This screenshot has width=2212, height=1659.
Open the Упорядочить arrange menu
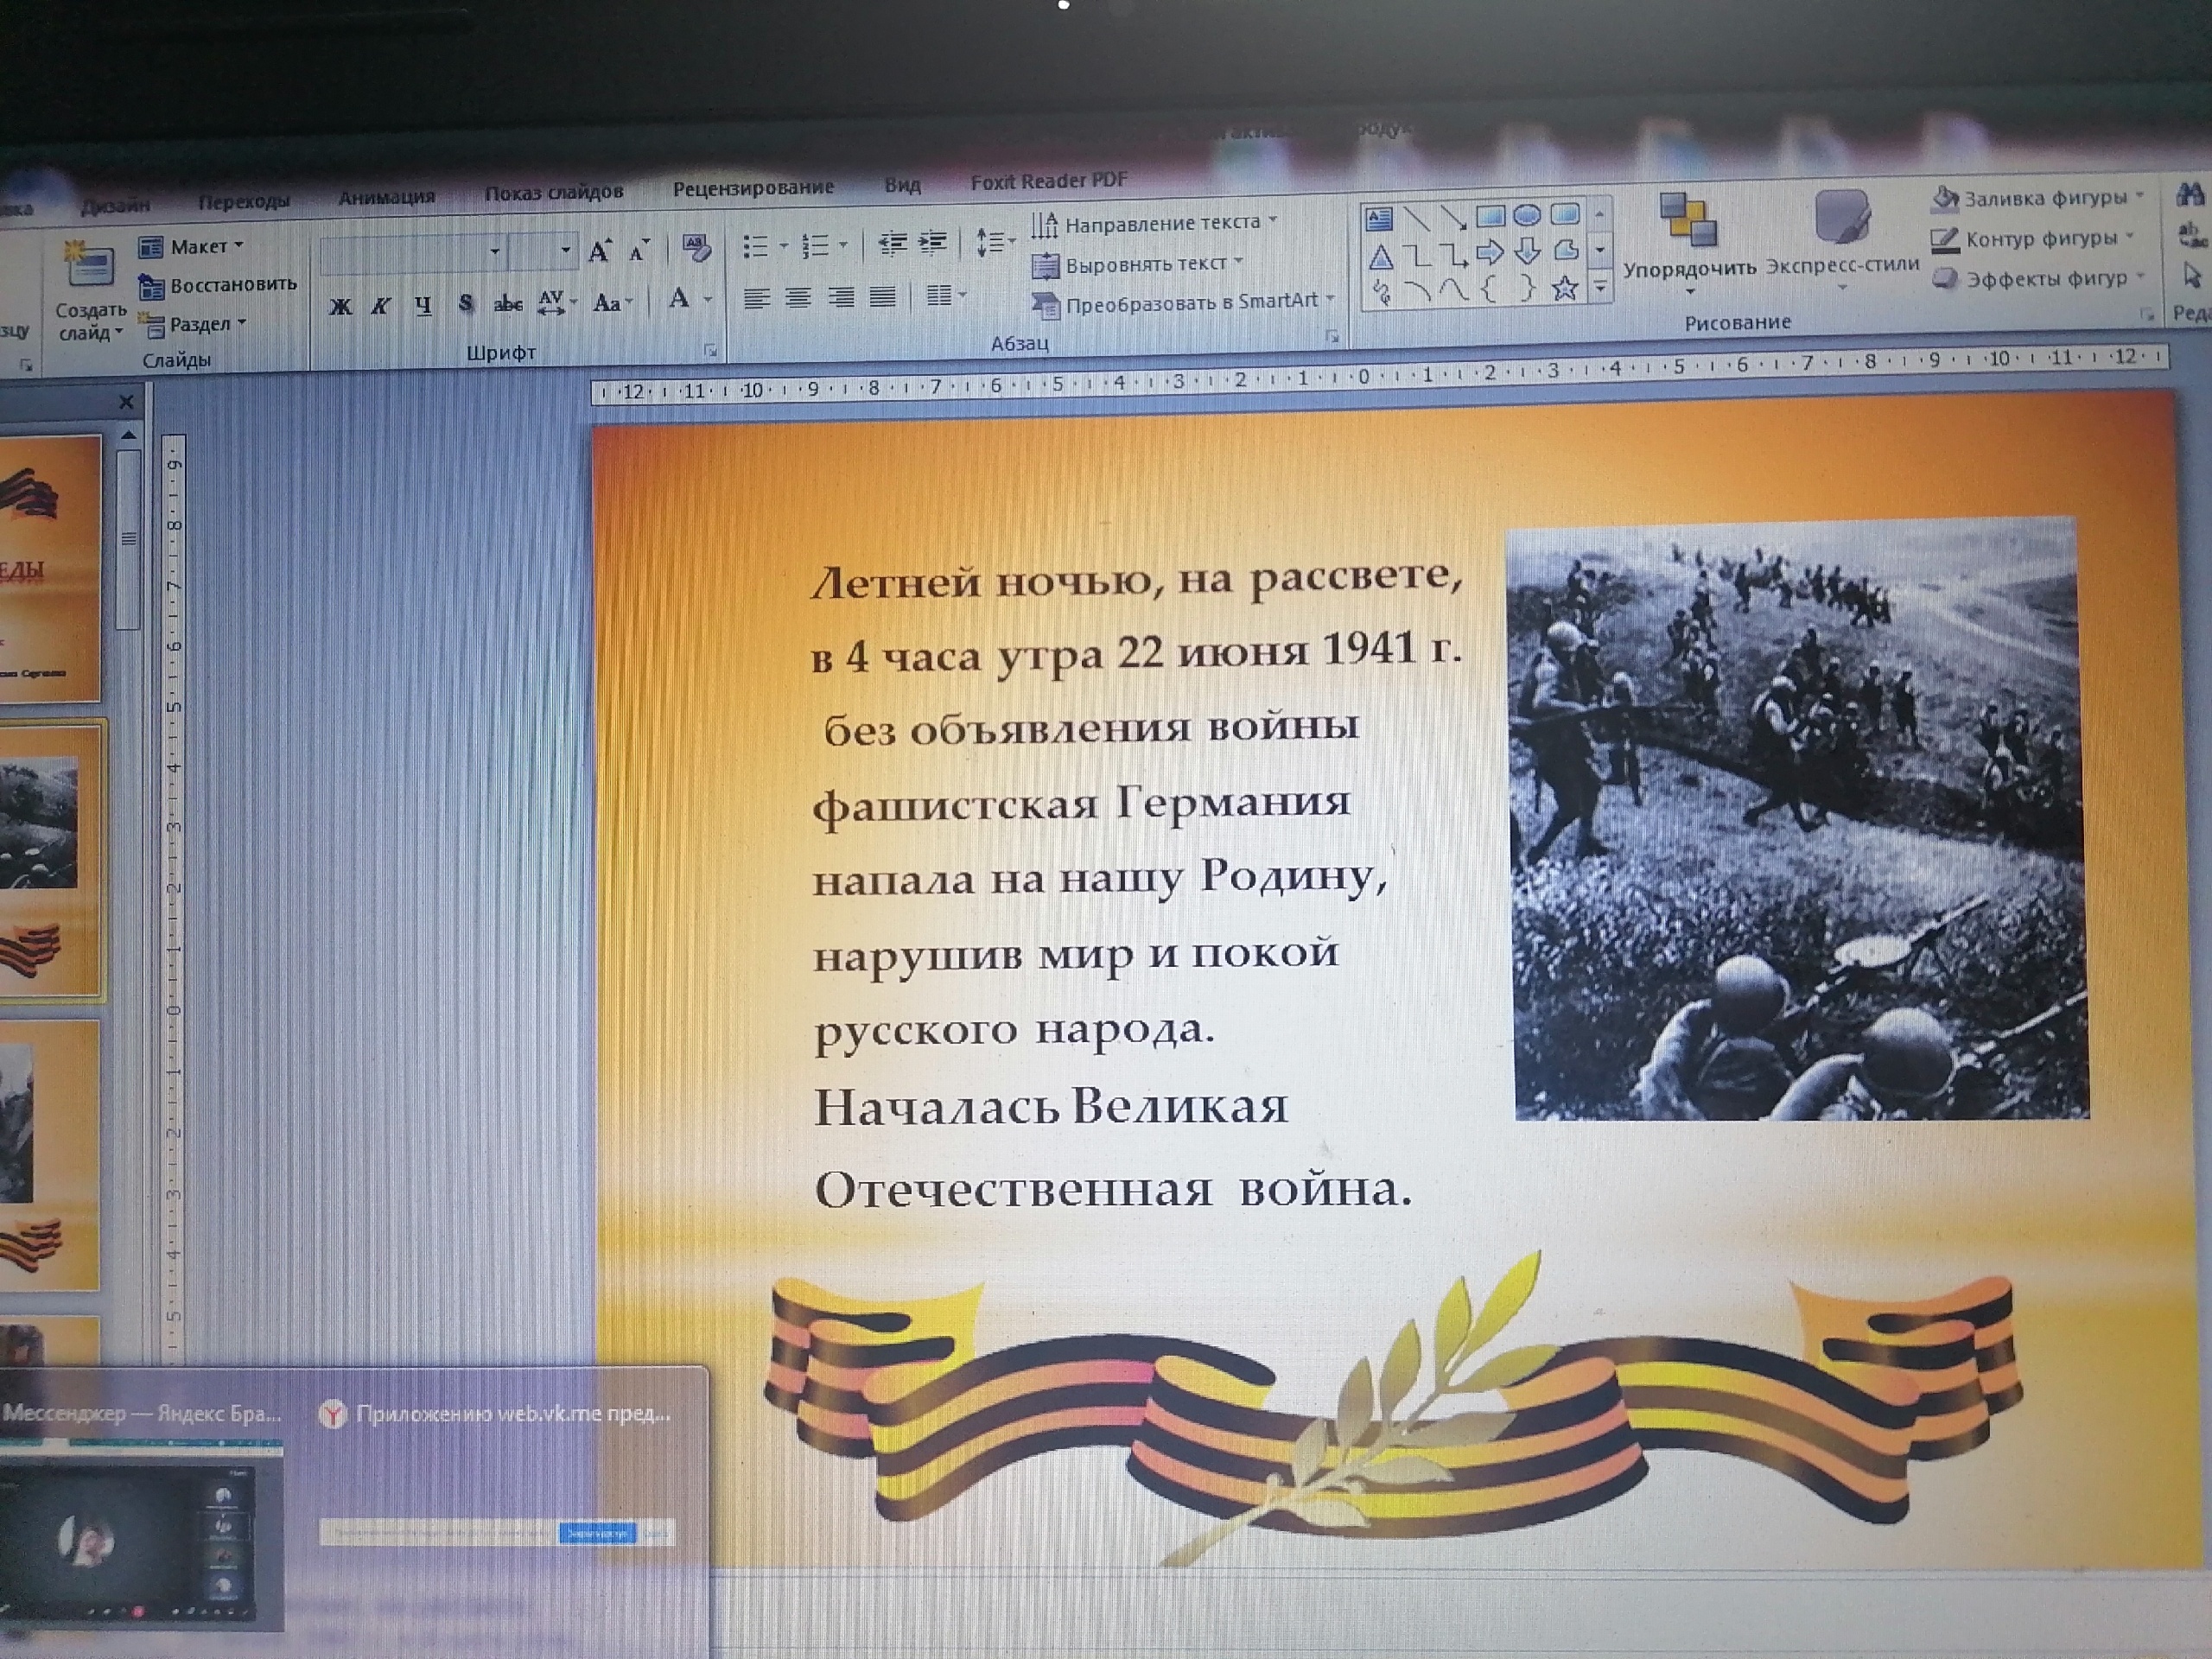1689,244
